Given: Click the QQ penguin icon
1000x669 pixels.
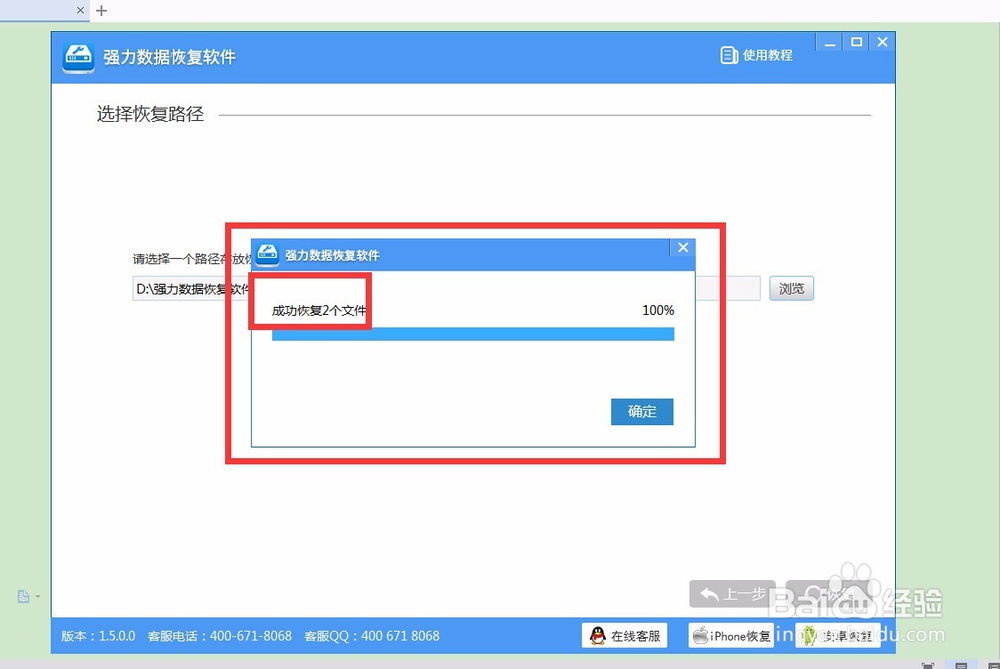Looking at the screenshot, I should (598, 636).
